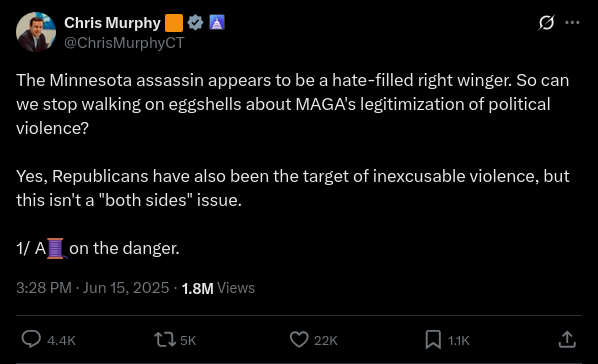This screenshot has width=598, height=364.
Task: Open the repost arrows icon menu
Action: 165,340
